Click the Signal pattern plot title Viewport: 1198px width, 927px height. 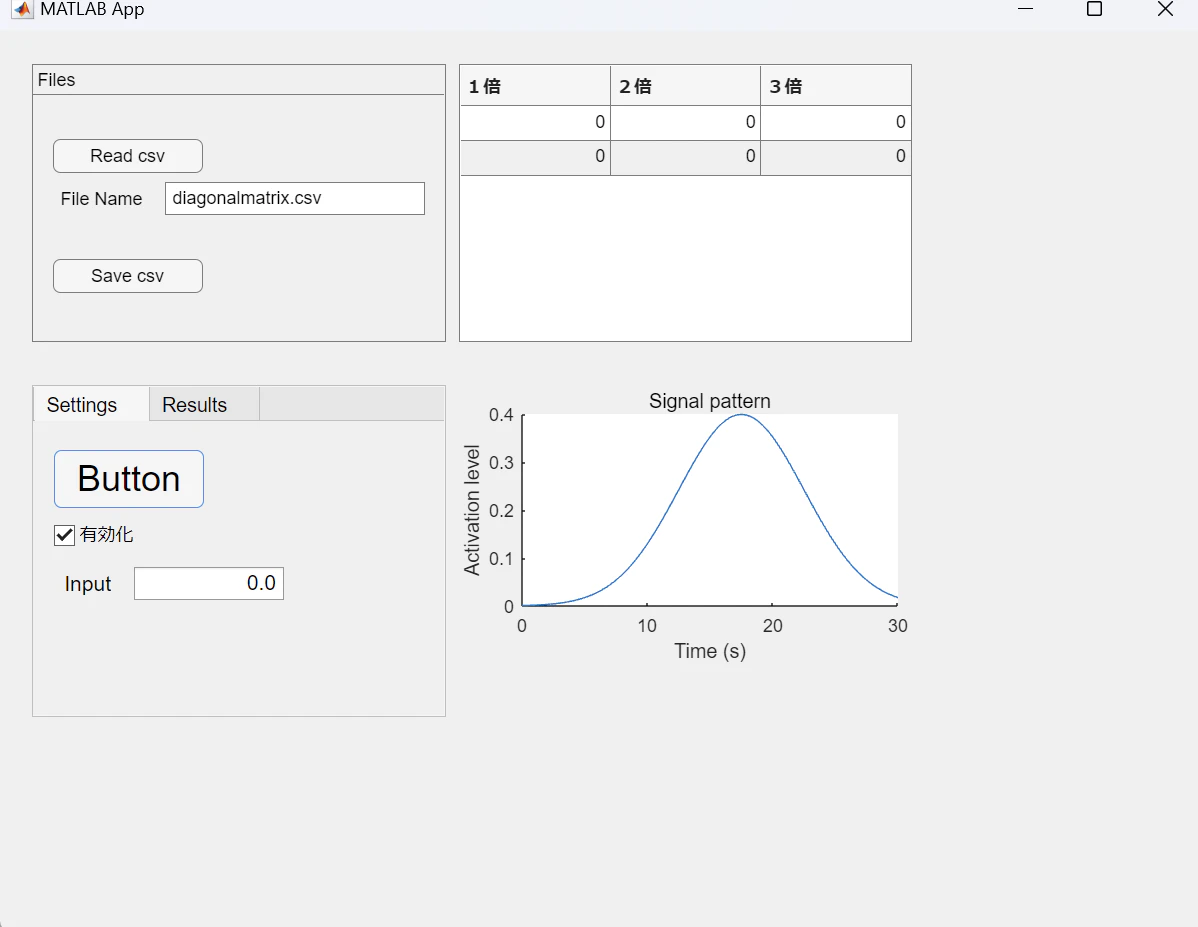pos(710,401)
